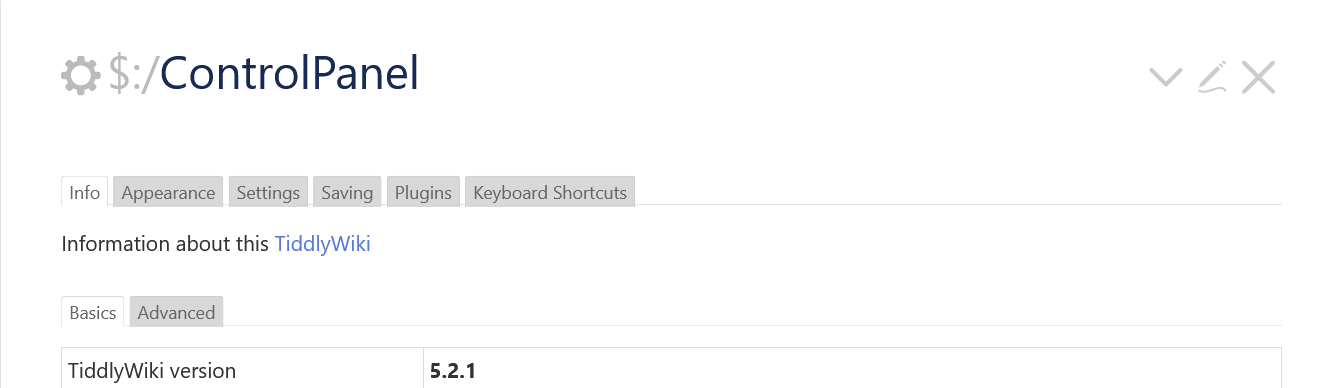The image size is (1336, 388).
Task: Show the Plugins tab
Action: [423, 192]
